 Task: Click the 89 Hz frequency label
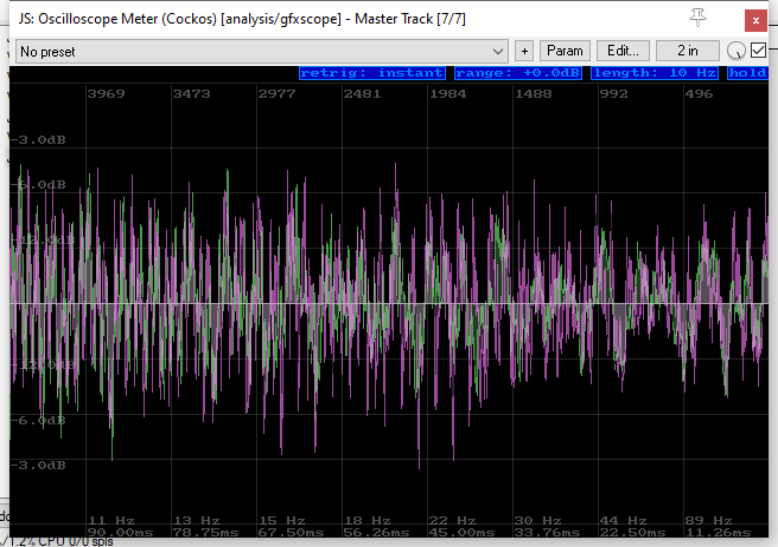tap(709, 521)
